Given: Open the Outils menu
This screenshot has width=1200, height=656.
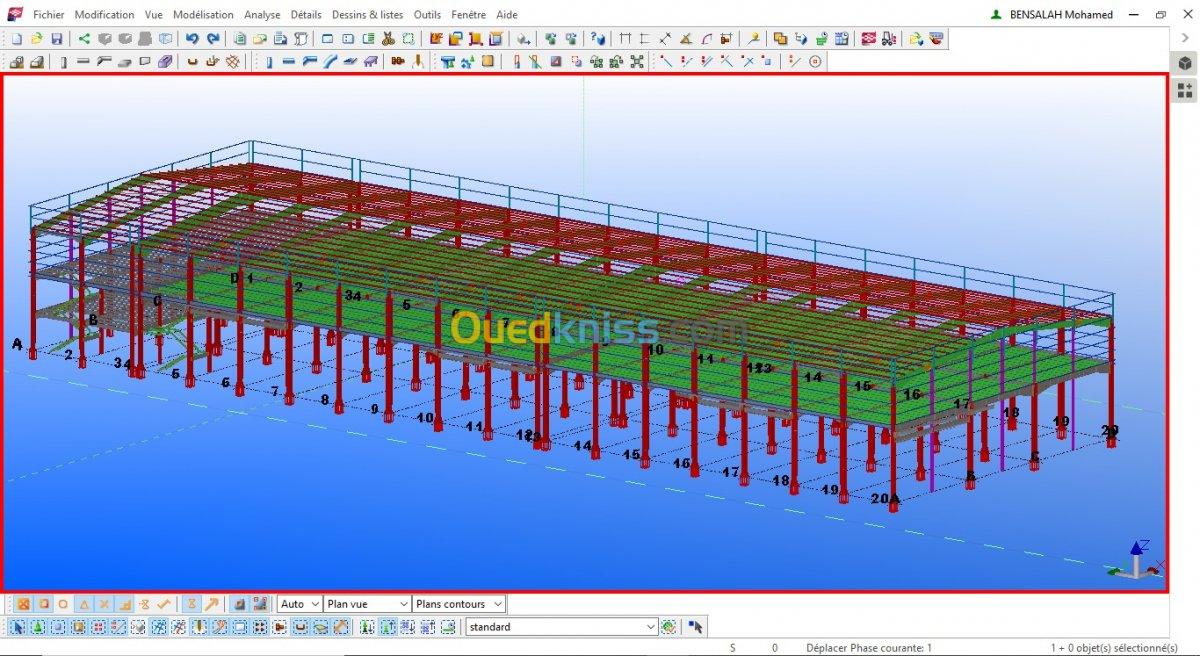Looking at the screenshot, I should tap(427, 15).
